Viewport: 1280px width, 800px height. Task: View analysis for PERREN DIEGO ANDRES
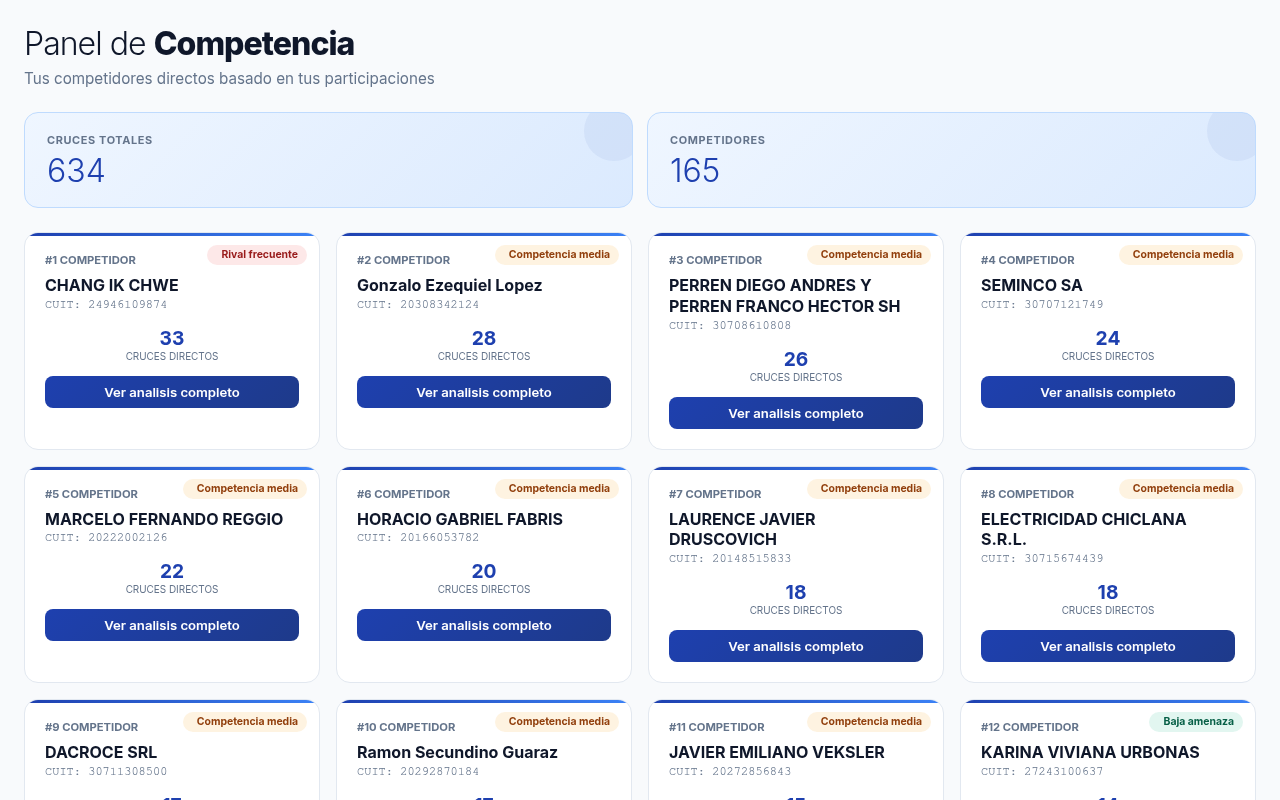(x=795, y=413)
